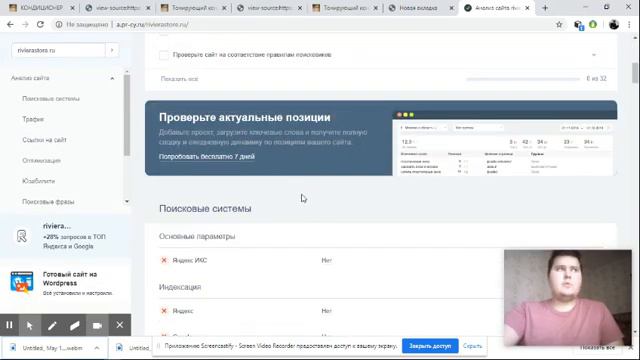Screen dimensions: 640x360
Task: Bookmark this page with the star icon
Action: [559, 24]
